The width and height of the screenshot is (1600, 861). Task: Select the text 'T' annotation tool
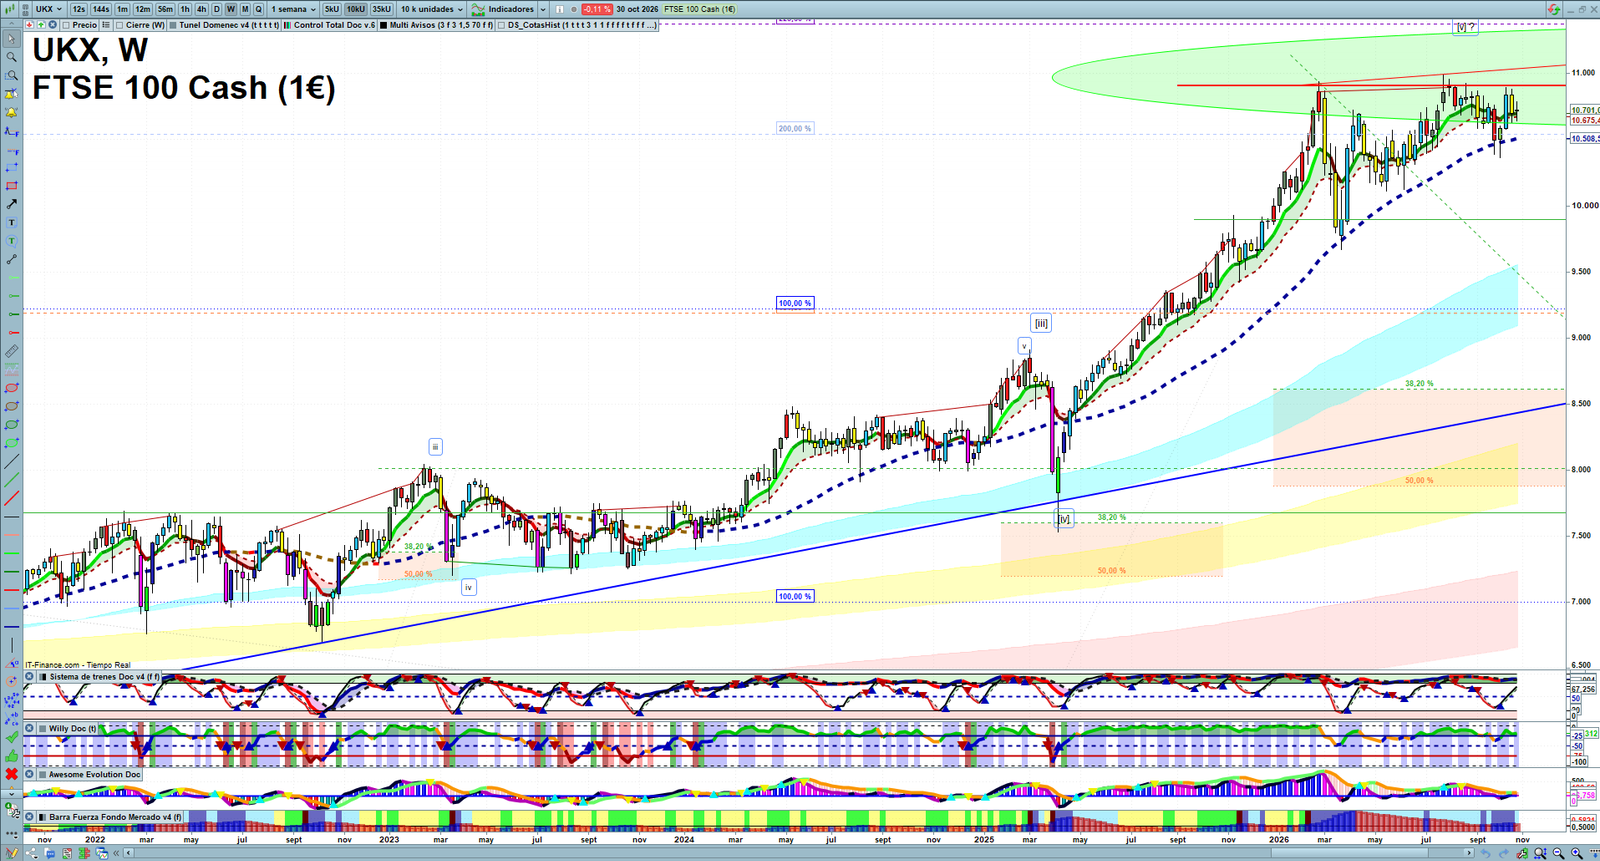pos(12,222)
